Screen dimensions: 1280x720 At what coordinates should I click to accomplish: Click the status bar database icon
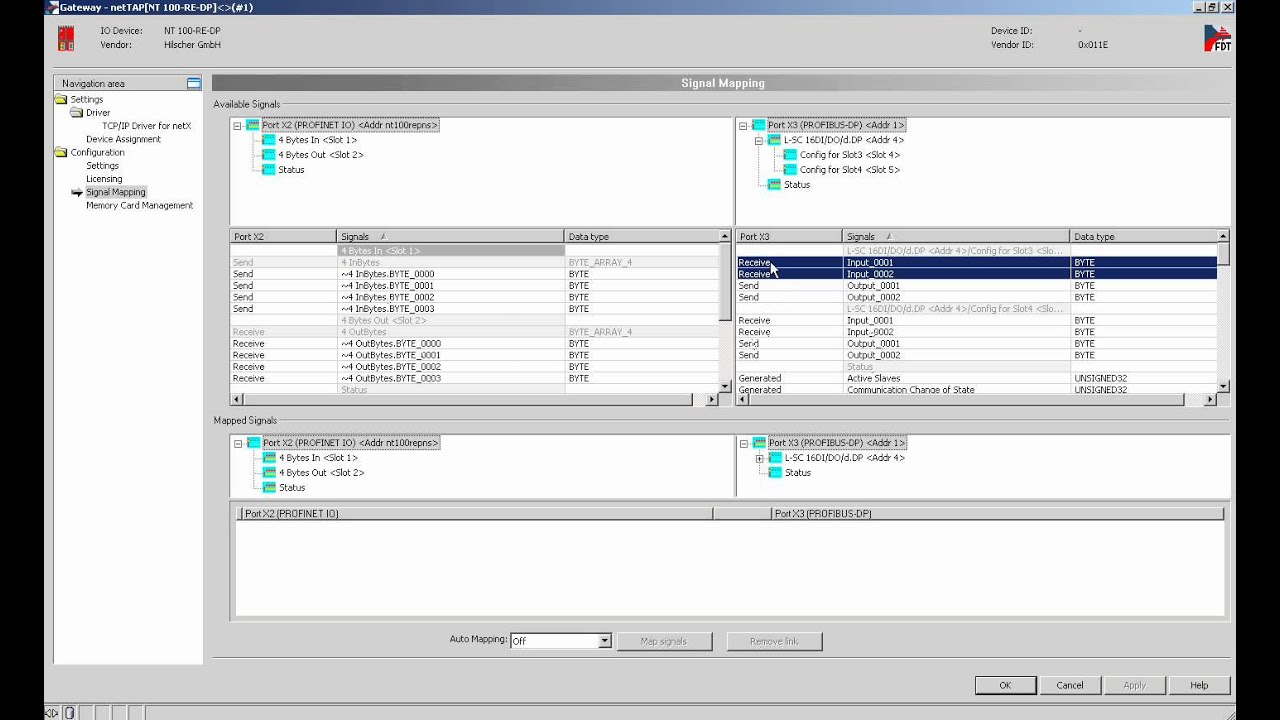click(69, 713)
